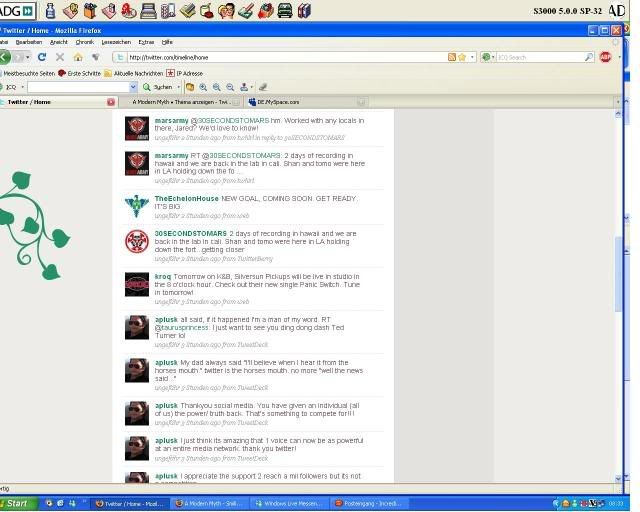The image size is (640, 512).
Task: Click the Windows Start button
Action: (17, 504)
